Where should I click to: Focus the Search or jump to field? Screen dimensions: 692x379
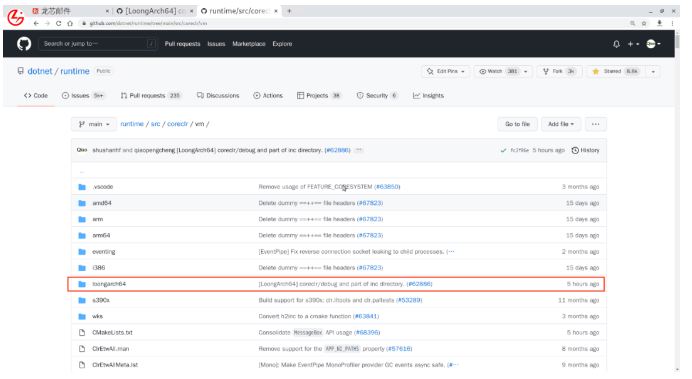point(98,44)
